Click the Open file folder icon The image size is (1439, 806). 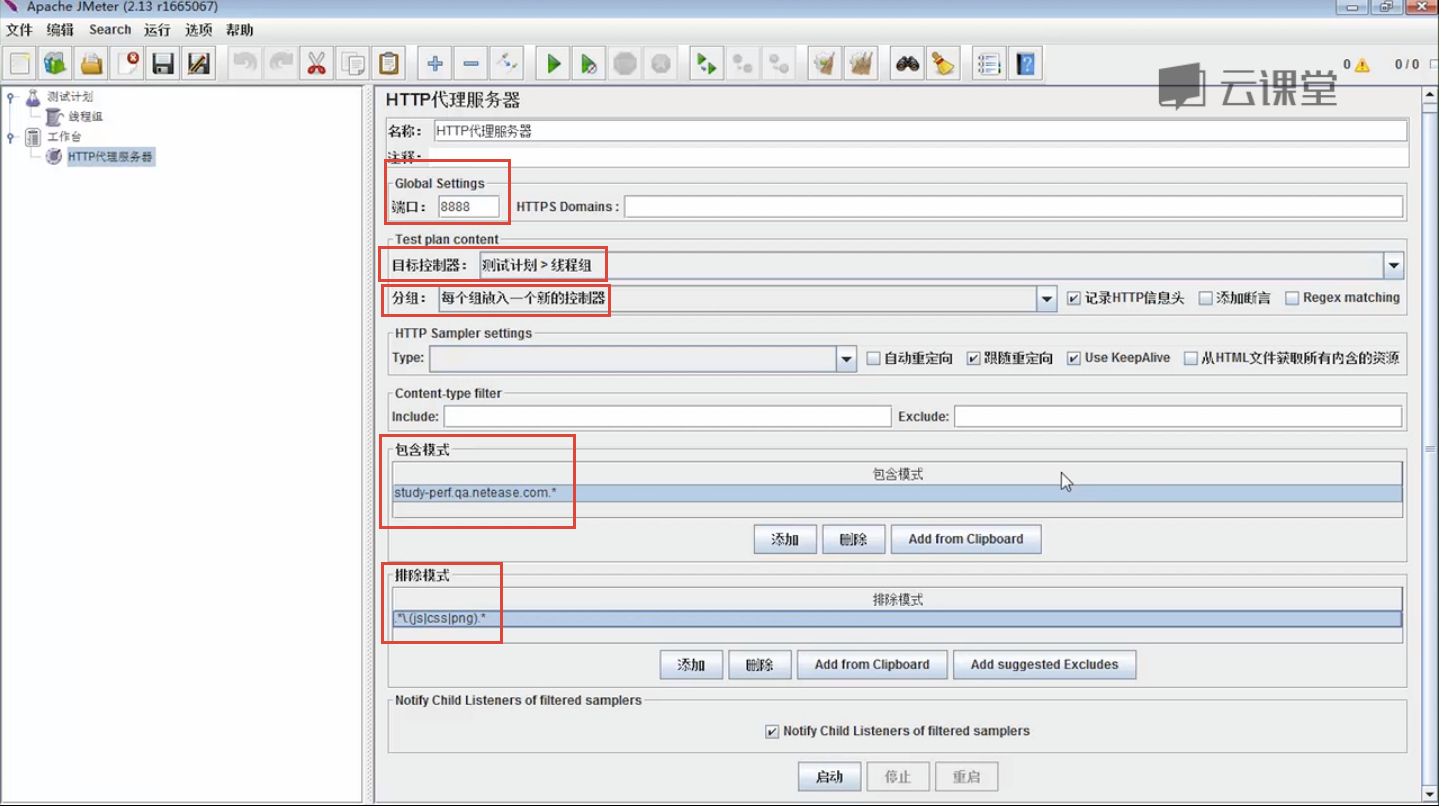91,64
